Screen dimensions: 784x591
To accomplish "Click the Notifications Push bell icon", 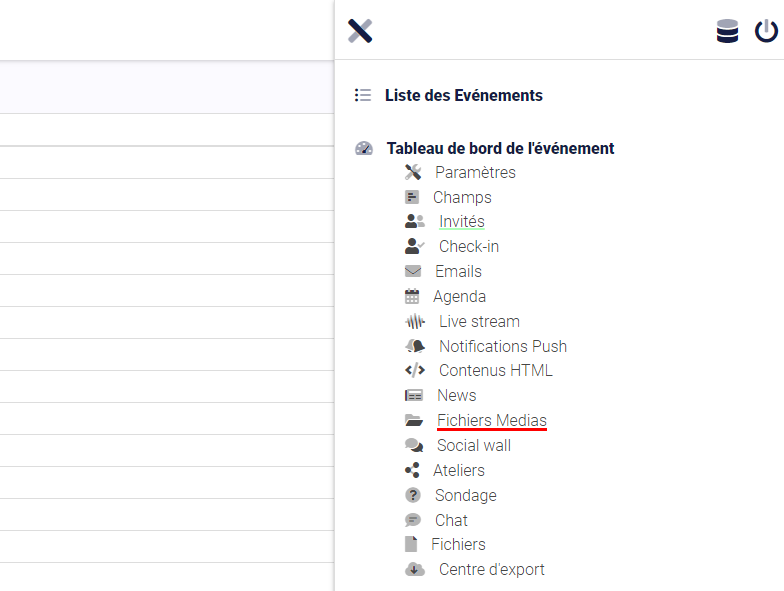I will (415, 346).
